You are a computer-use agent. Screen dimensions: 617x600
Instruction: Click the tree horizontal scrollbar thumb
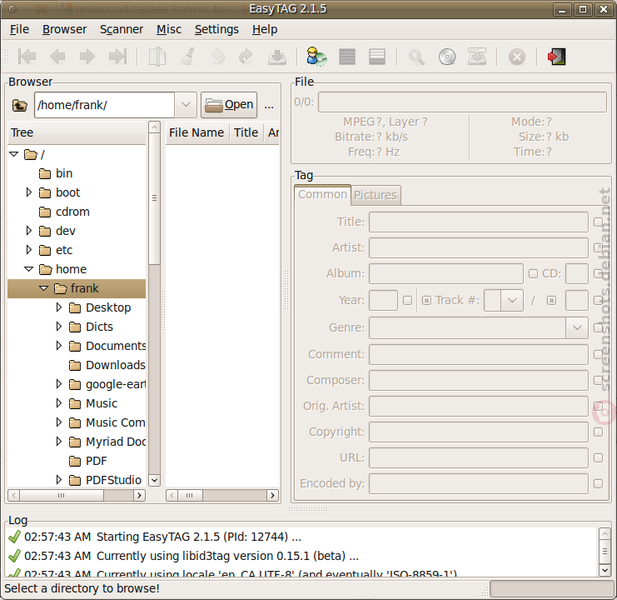61,495
